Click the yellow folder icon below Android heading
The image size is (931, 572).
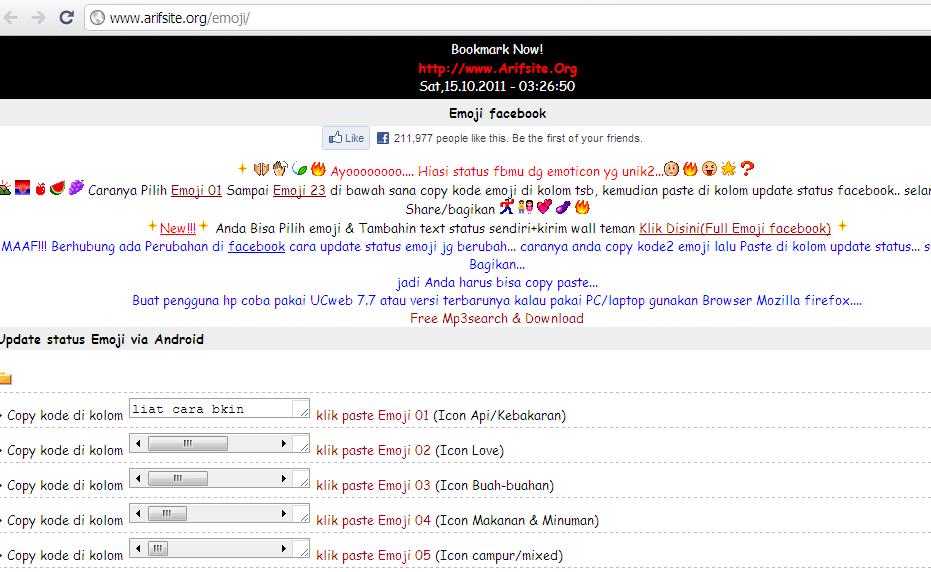pyautogui.click(x=5, y=378)
